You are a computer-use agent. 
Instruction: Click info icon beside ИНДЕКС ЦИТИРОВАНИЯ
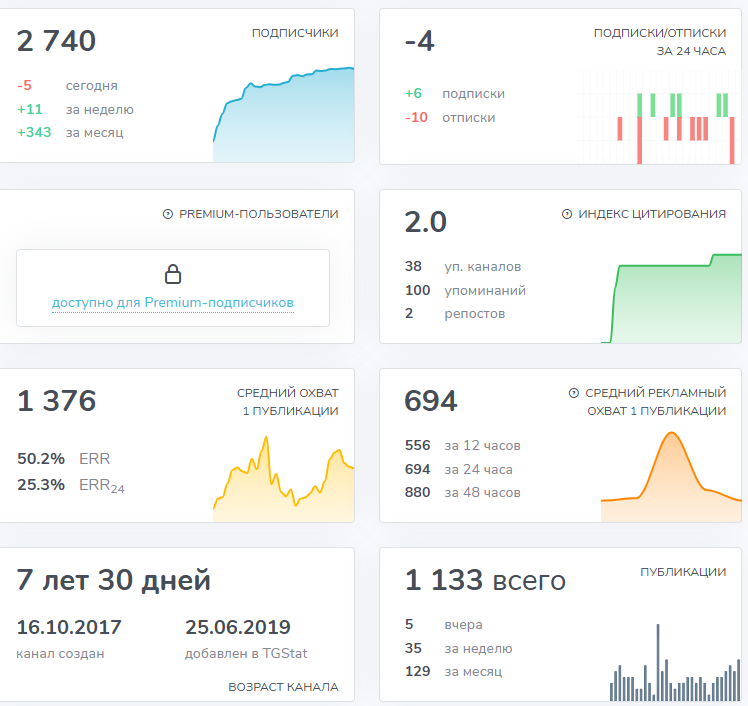coord(567,214)
